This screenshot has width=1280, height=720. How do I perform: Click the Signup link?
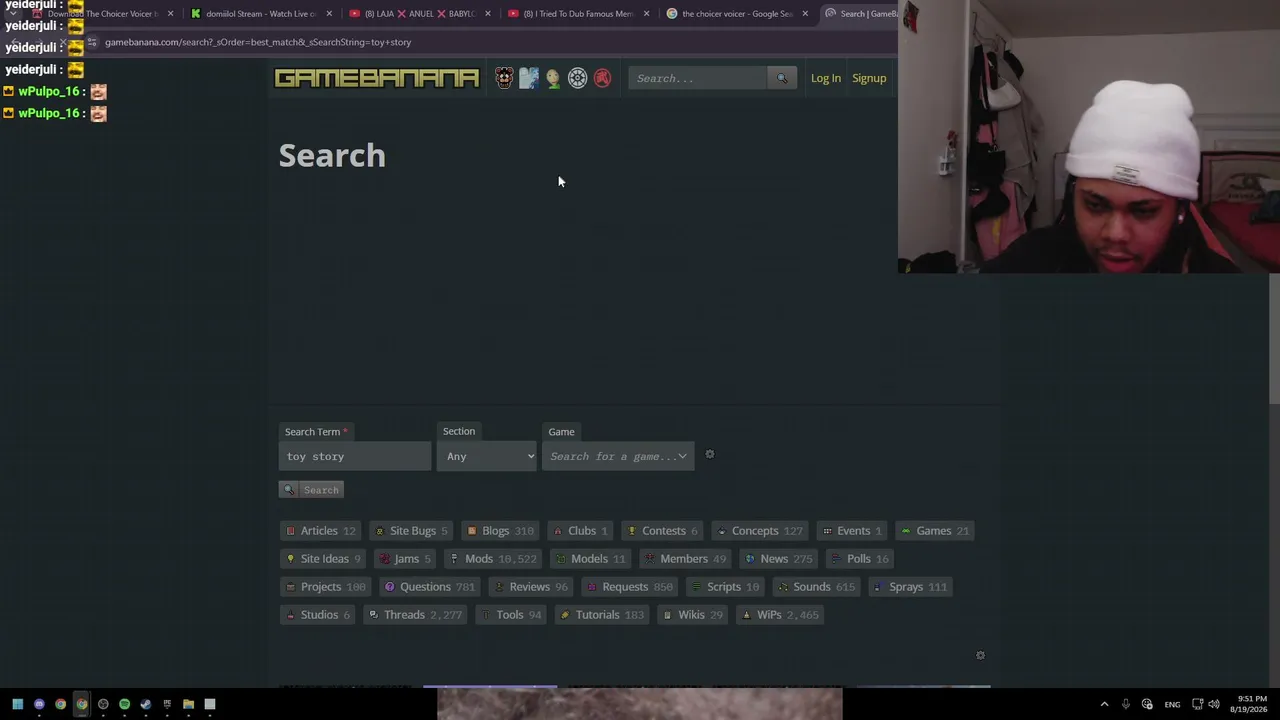pos(869,78)
